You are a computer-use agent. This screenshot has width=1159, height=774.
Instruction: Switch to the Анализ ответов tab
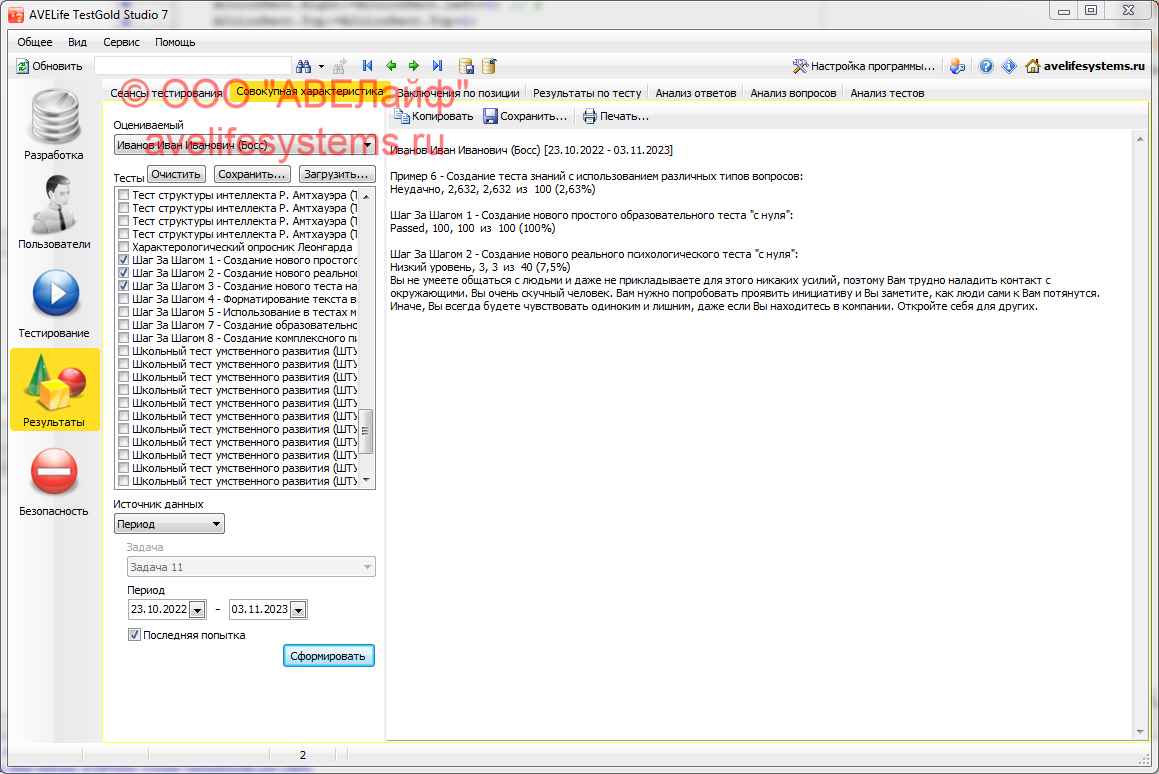[695, 93]
